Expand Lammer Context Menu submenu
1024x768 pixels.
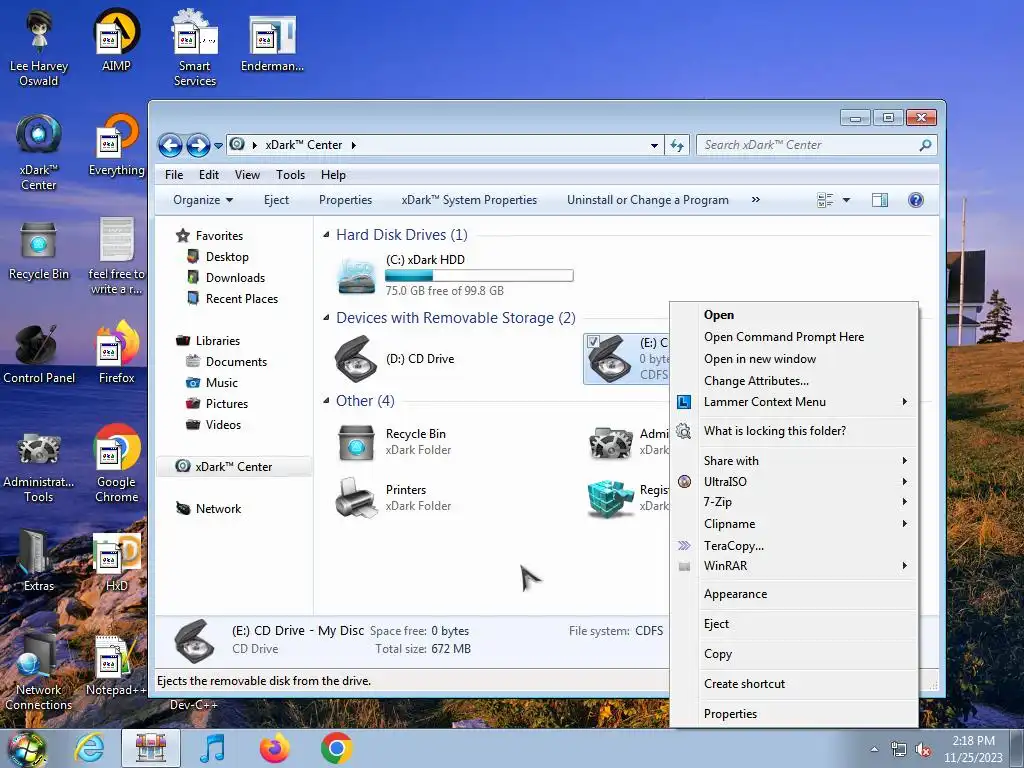[x=794, y=402]
